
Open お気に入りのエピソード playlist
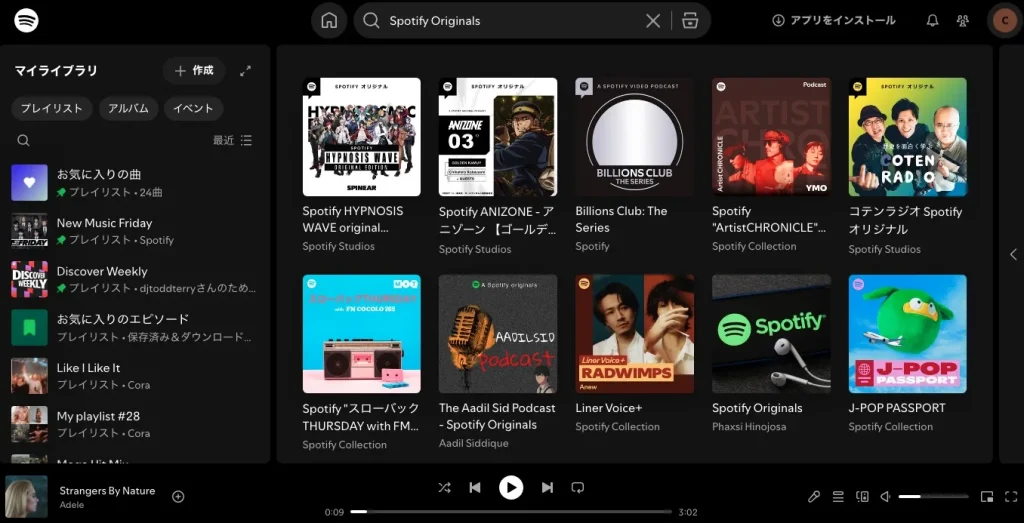point(135,328)
